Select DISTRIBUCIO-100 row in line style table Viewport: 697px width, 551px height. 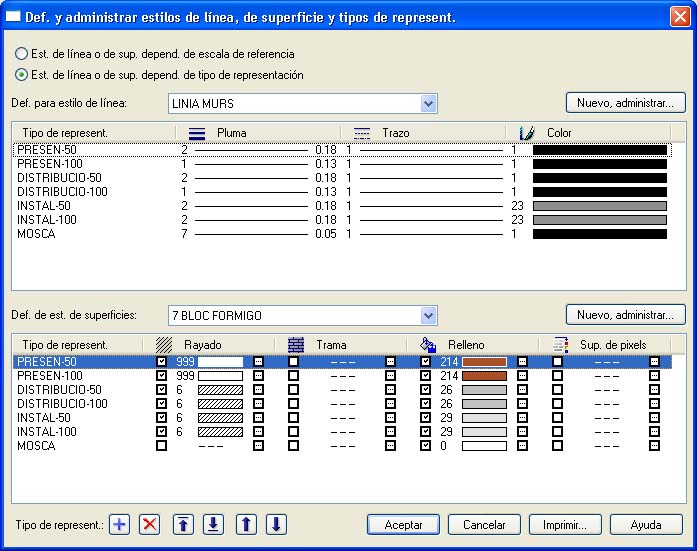coord(342,192)
